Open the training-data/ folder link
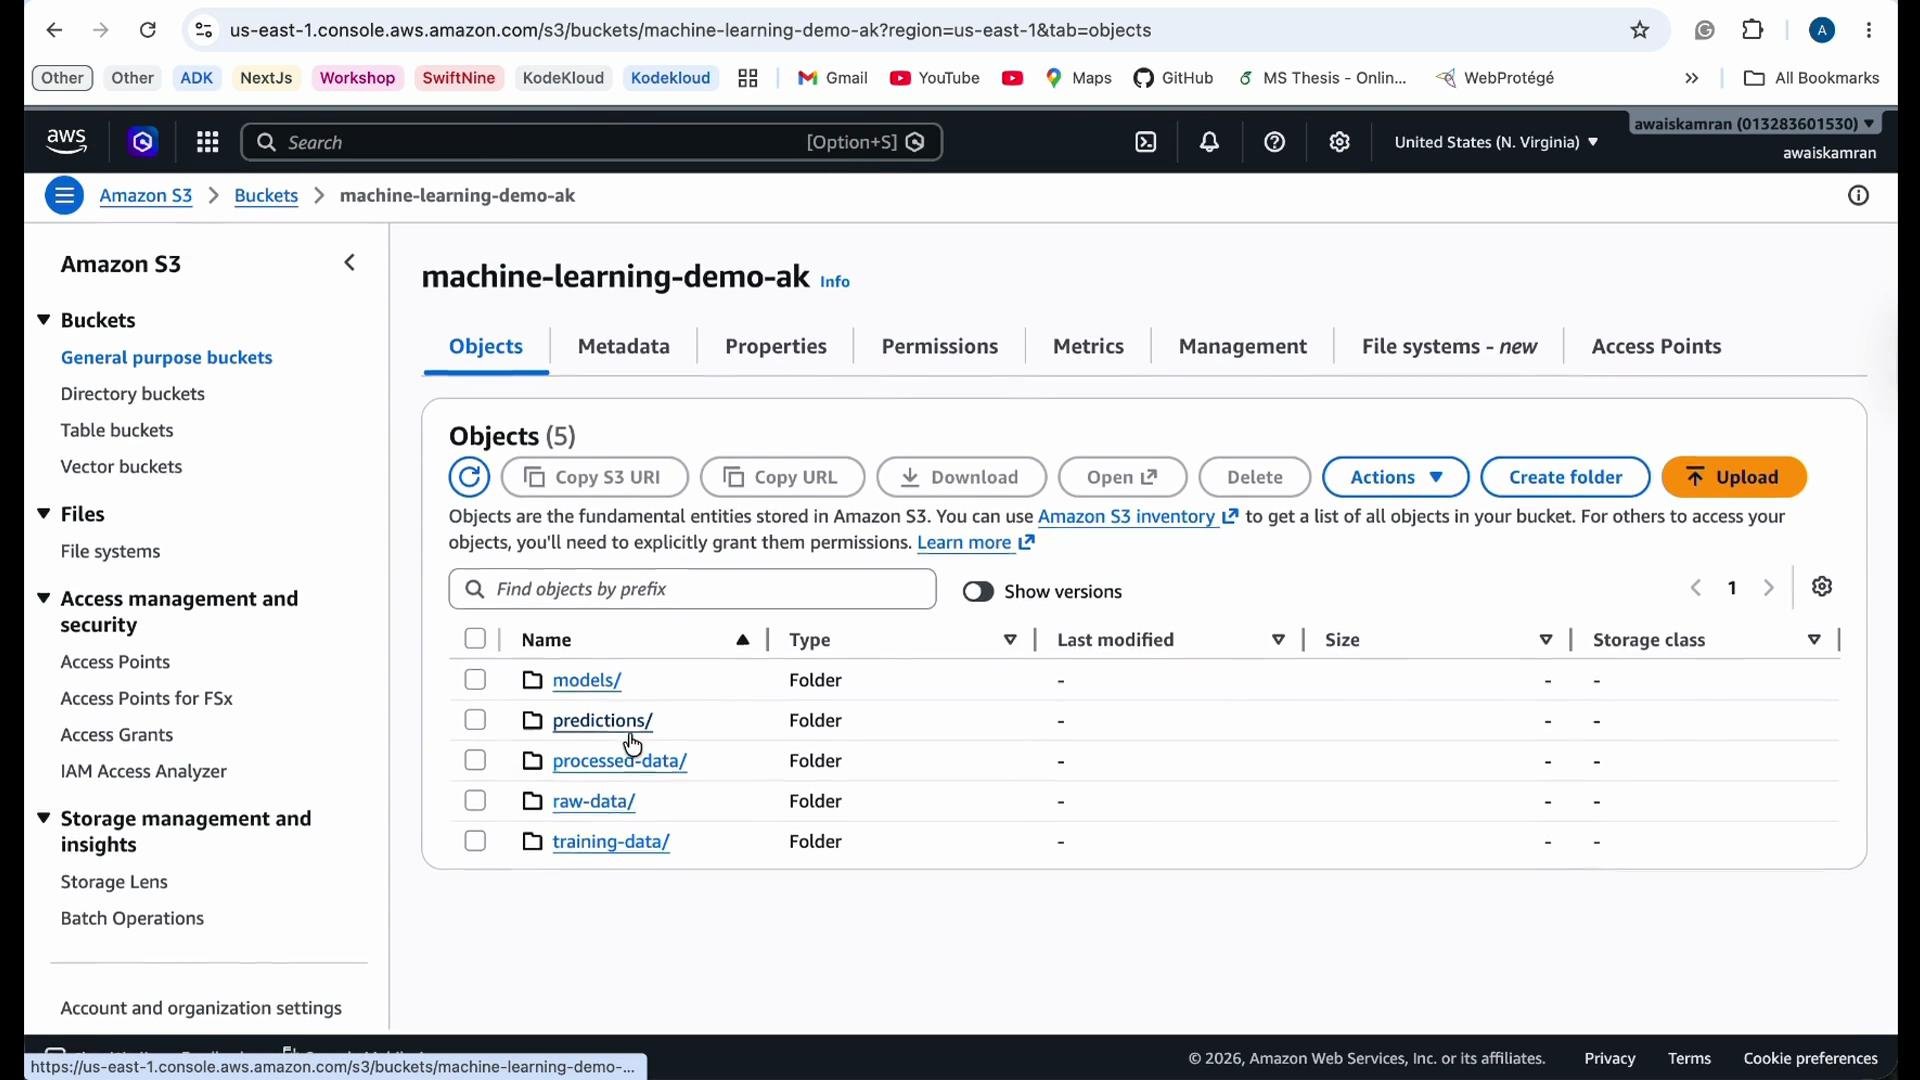The image size is (1920, 1080). [611, 843]
